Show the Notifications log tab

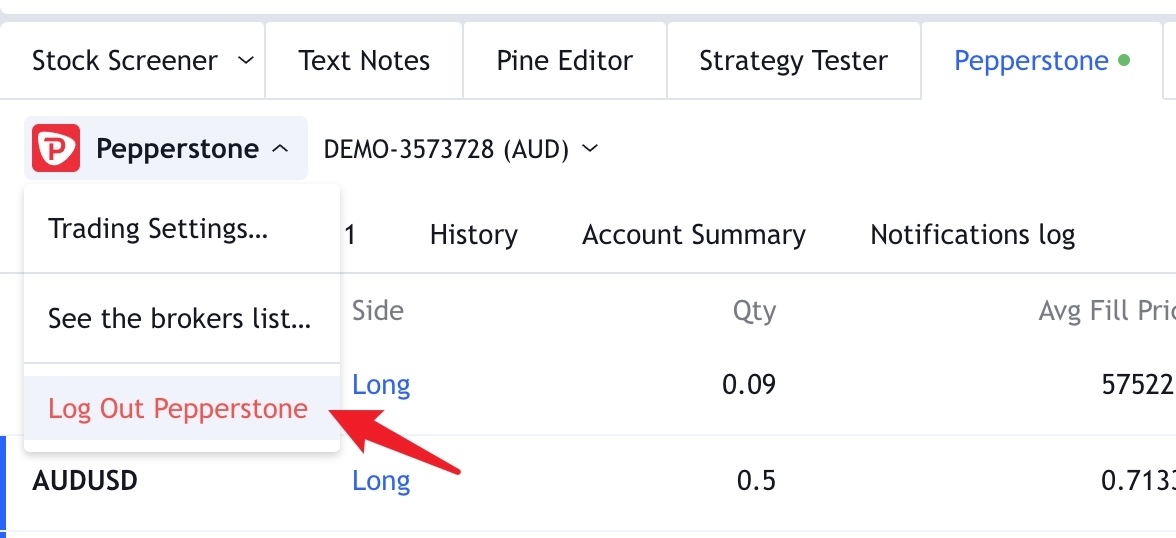(x=973, y=235)
